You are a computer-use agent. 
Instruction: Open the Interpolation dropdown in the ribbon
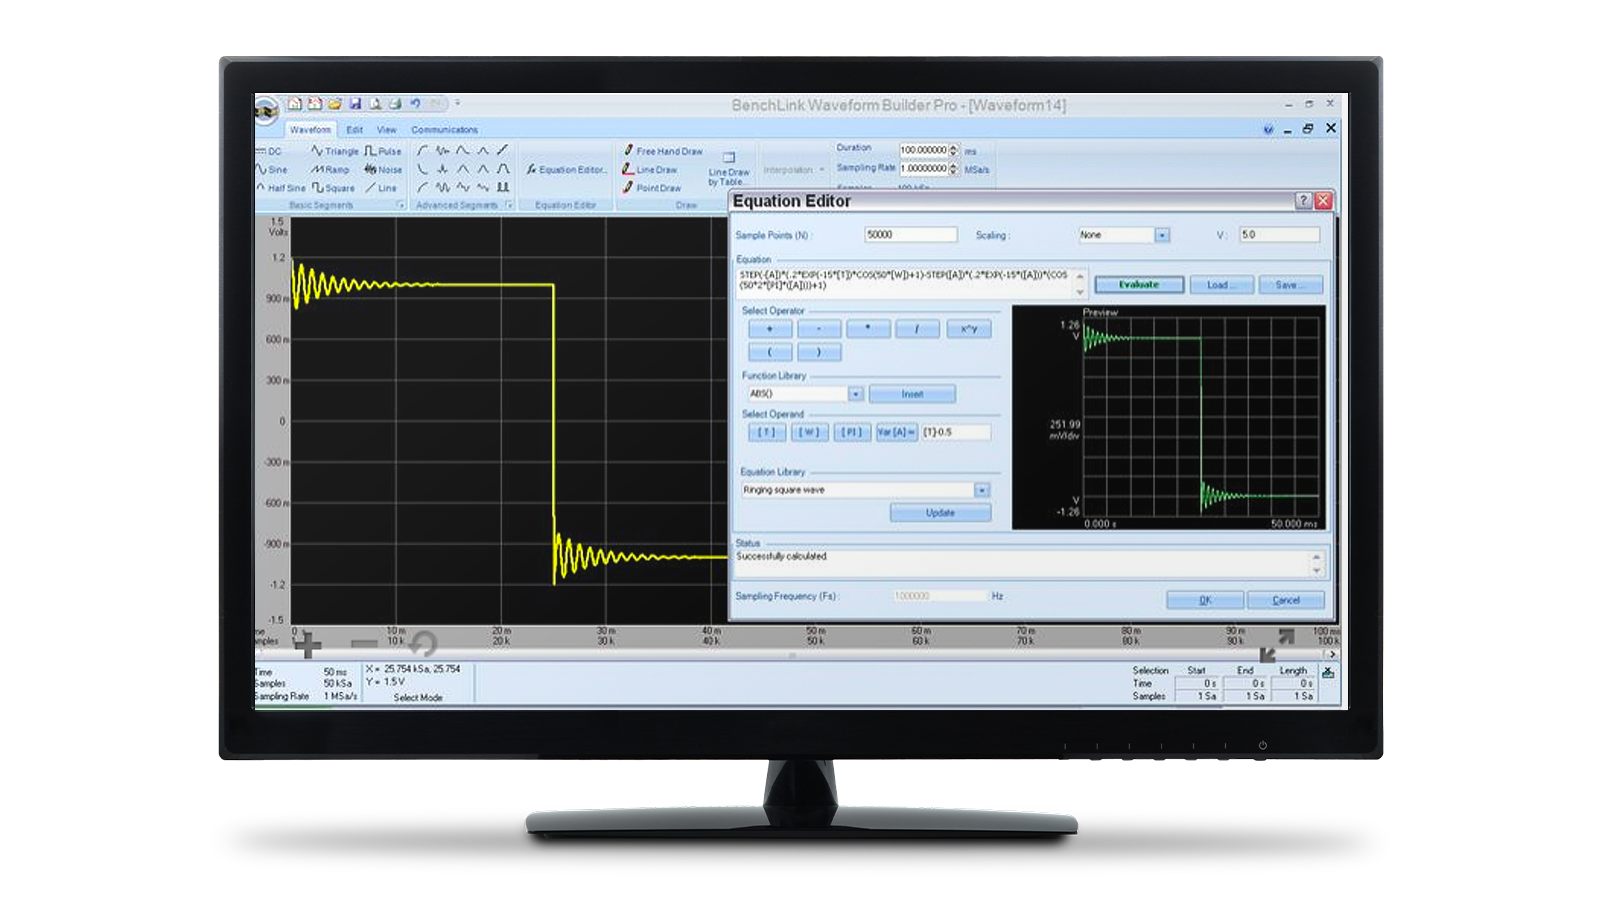794,170
